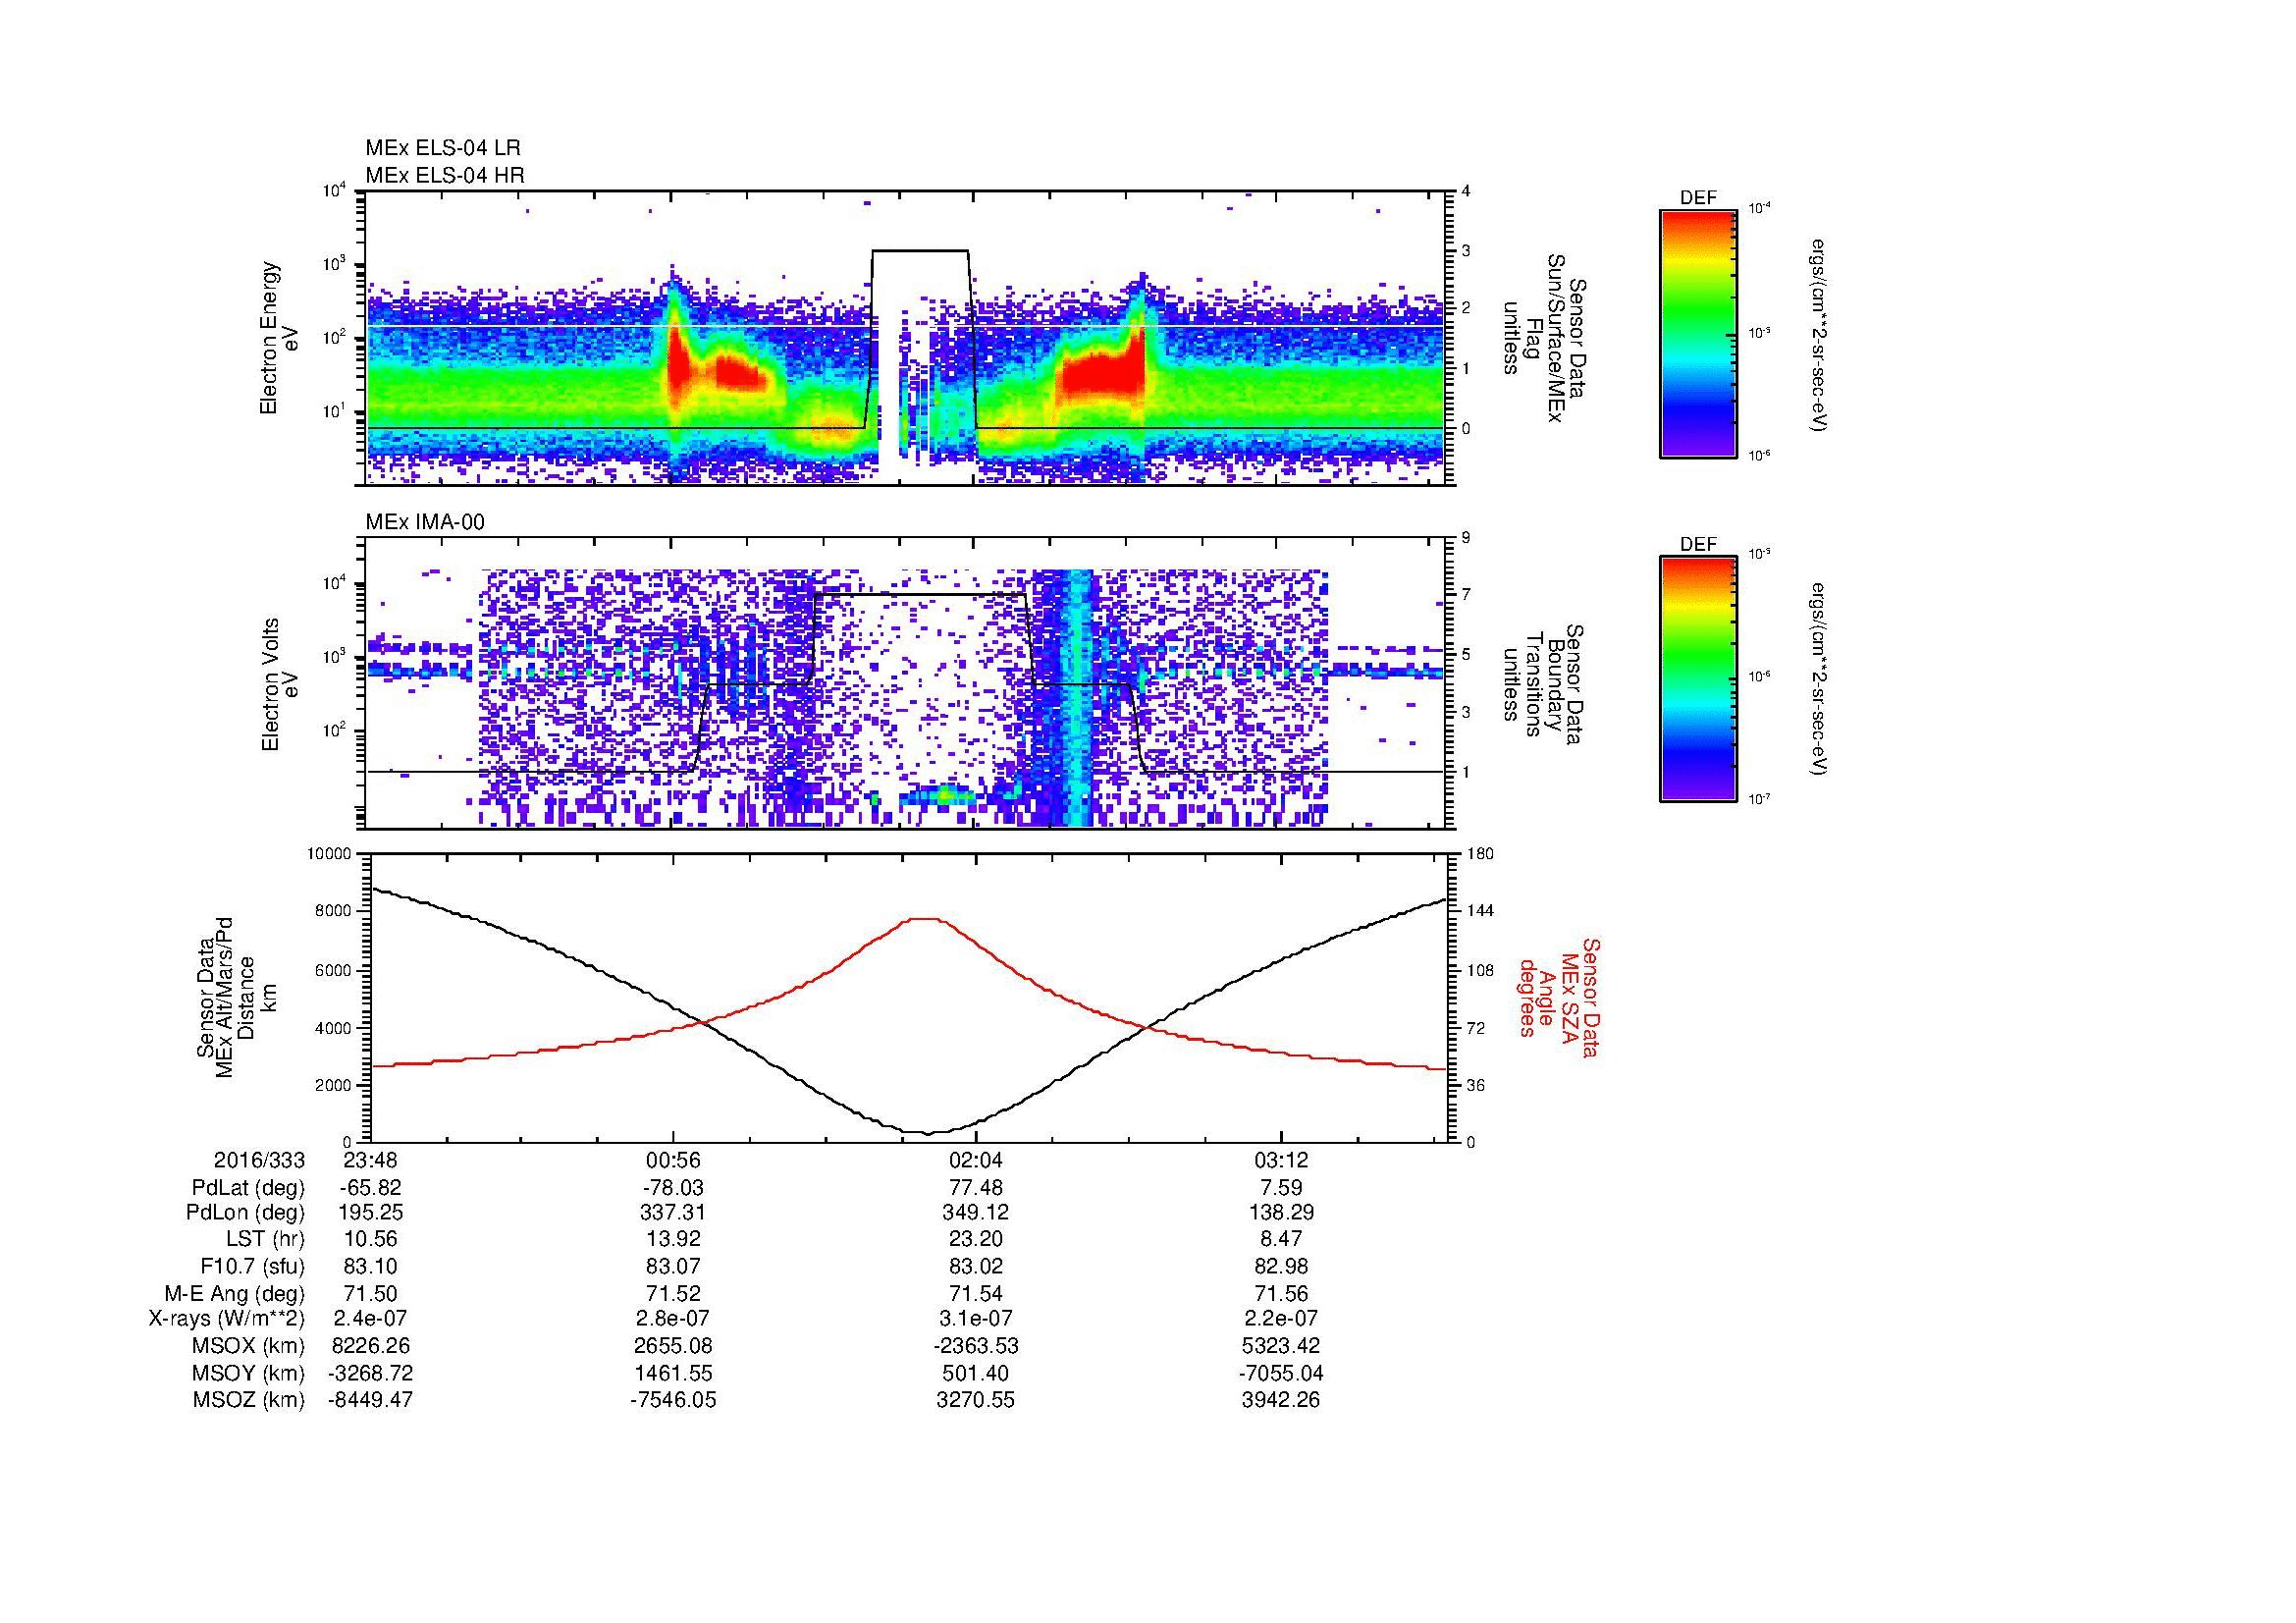Click the PdLat value -78.03
Image resolution: width=2296 pixels, height=1623 pixels.
point(673,1188)
